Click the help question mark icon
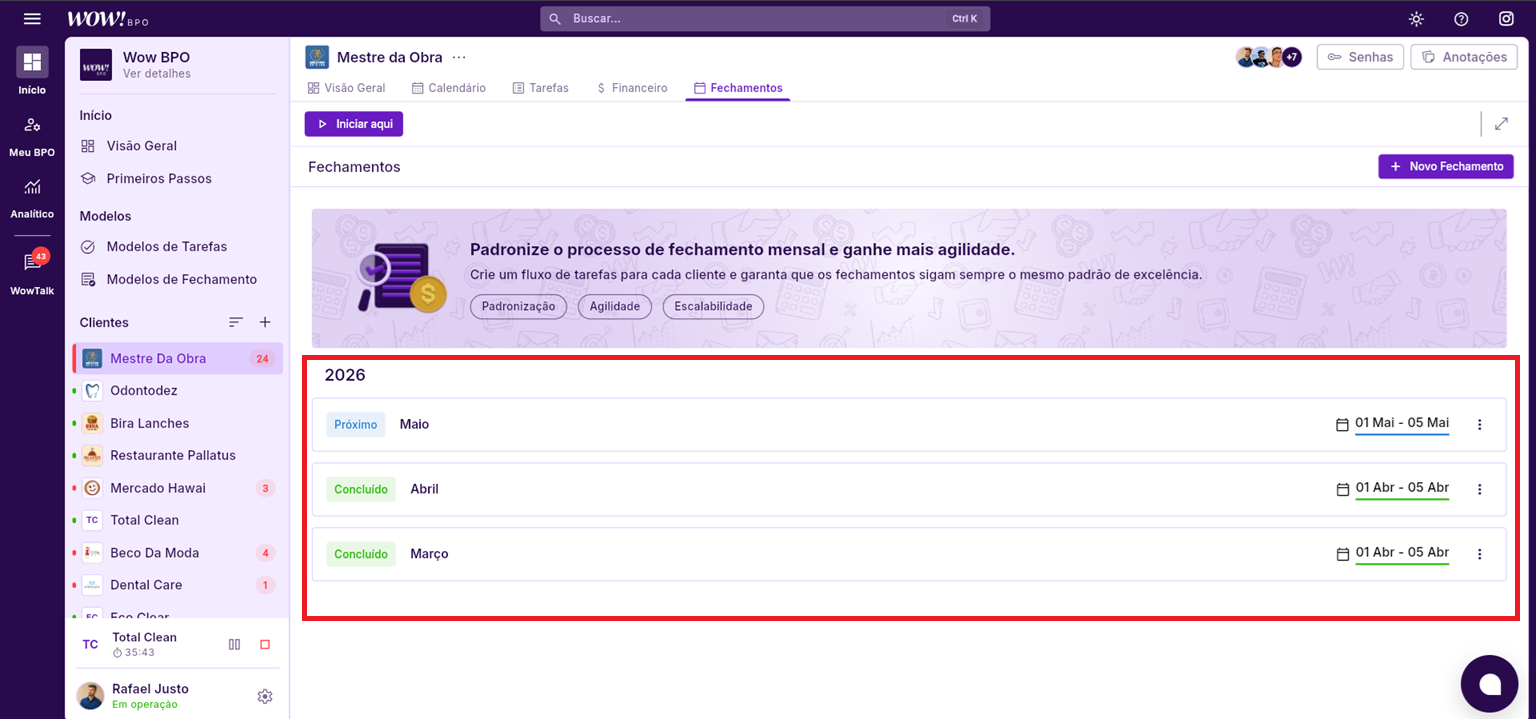1536x719 pixels. pyautogui.click(x=1461, y=19)
